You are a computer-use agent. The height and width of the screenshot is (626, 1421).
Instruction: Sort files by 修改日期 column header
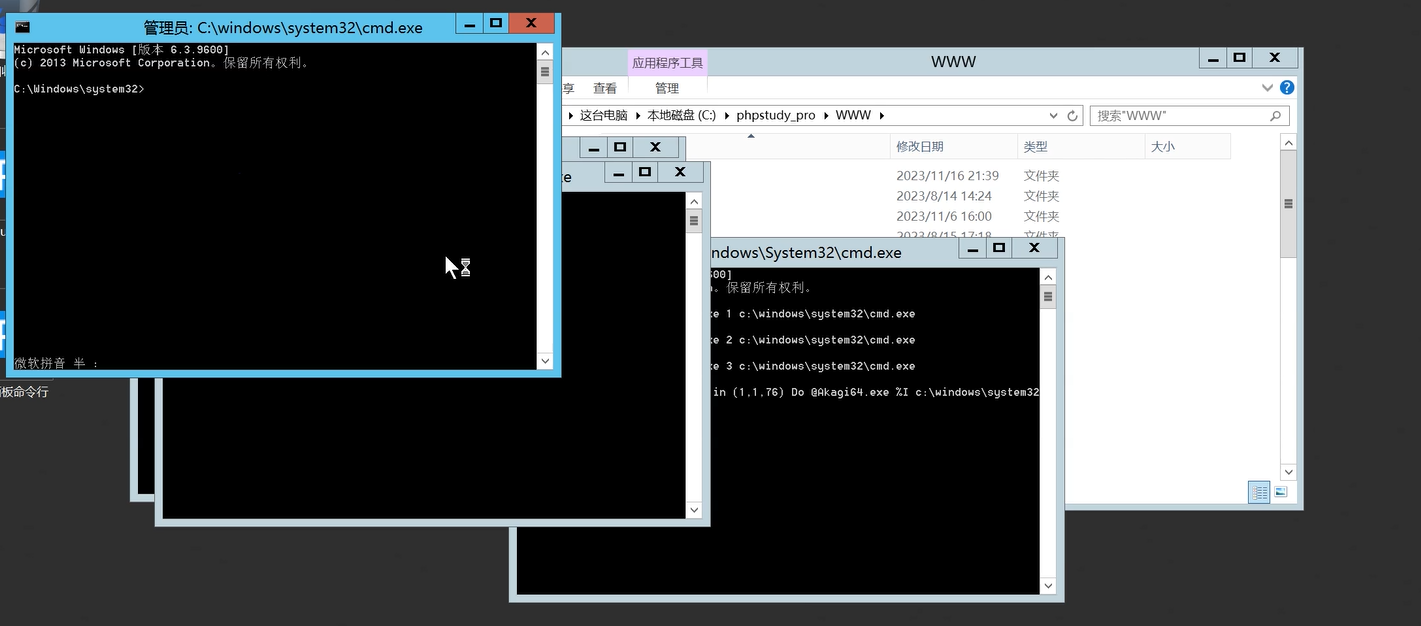click(x=919, y=146)
